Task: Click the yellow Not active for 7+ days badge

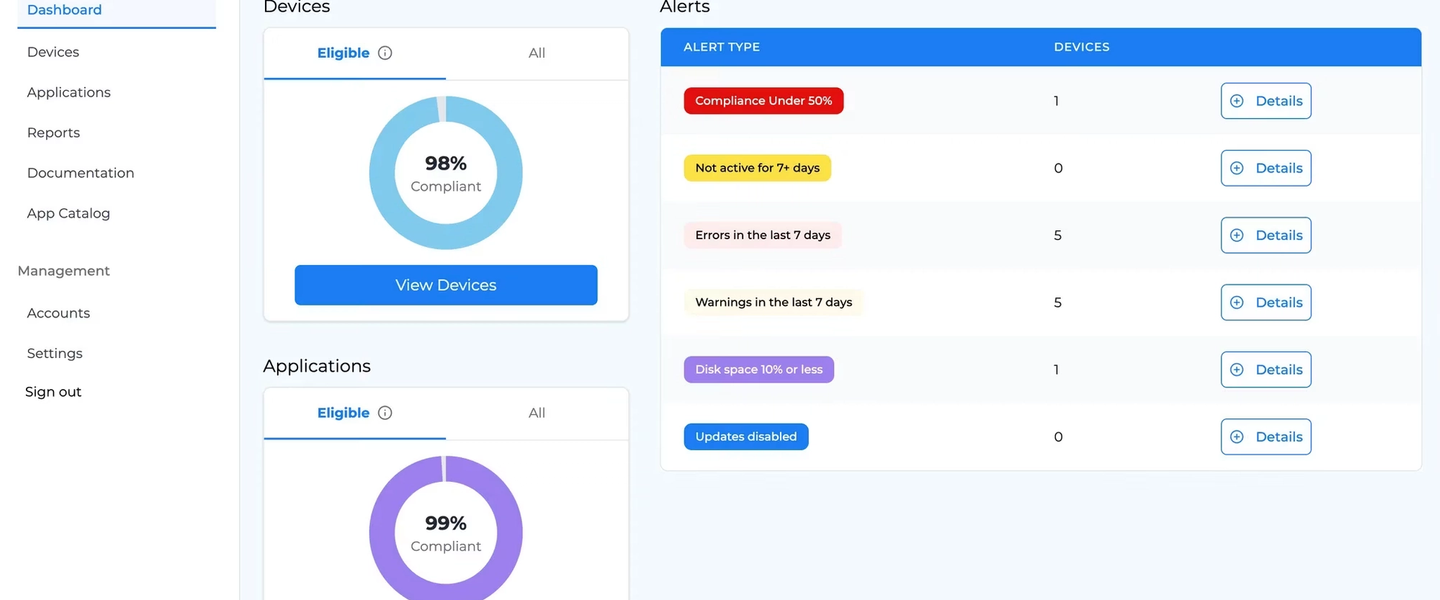Action: point(757,168)
